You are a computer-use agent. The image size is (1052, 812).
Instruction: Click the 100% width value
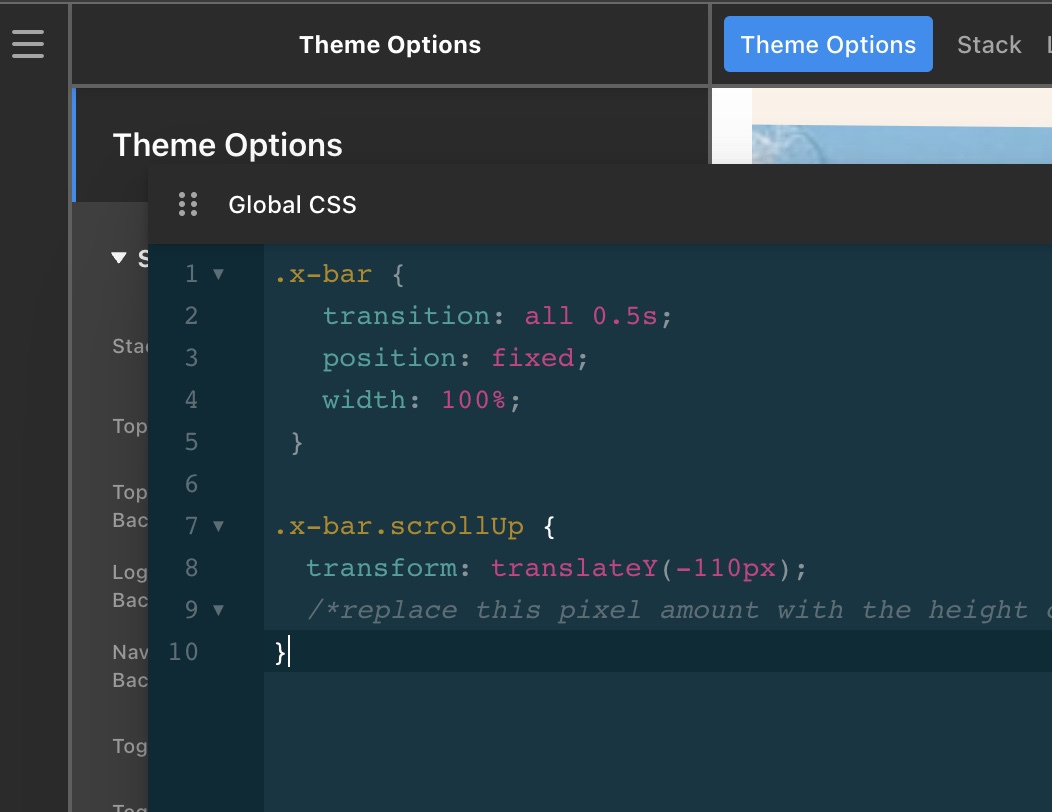[x=474, y=400]
